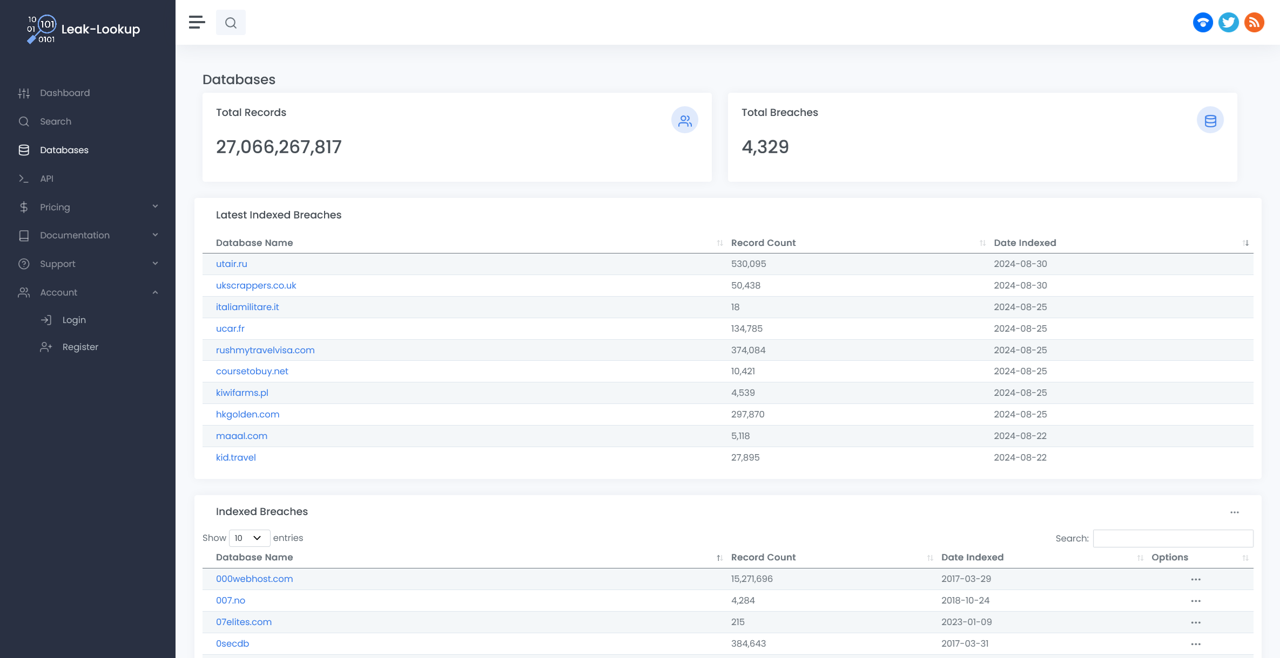Collapse the Account submenu chevron

[155, 293]
